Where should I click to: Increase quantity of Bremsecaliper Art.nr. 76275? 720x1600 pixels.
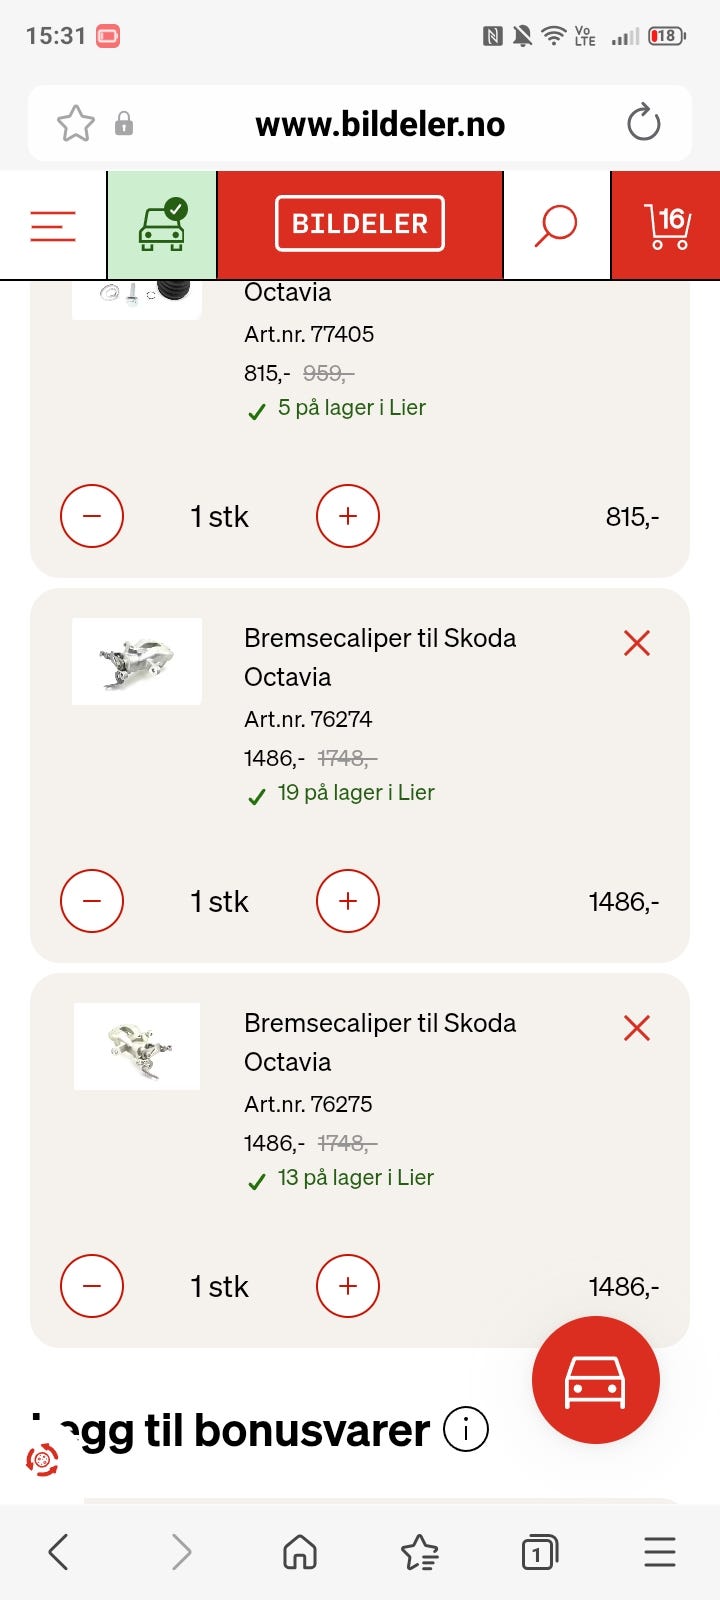point(348,1286)
